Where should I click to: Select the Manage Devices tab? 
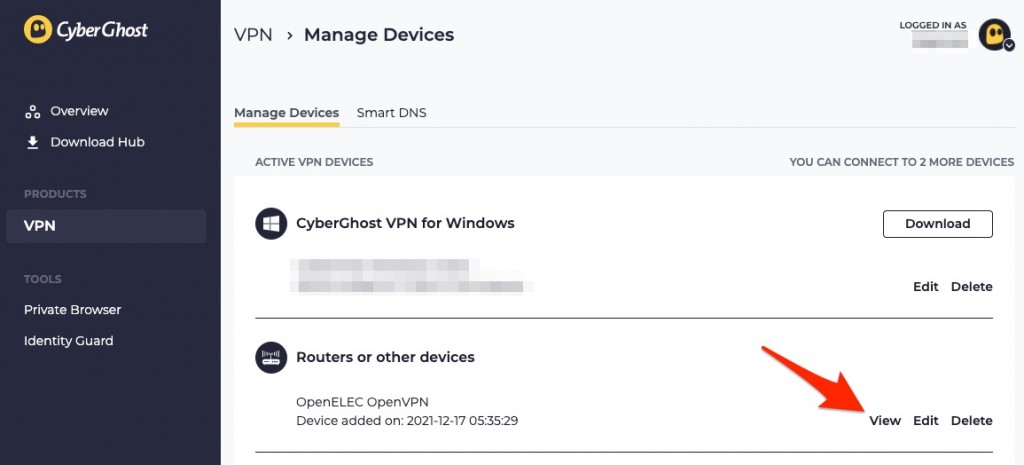click(287, 112)
